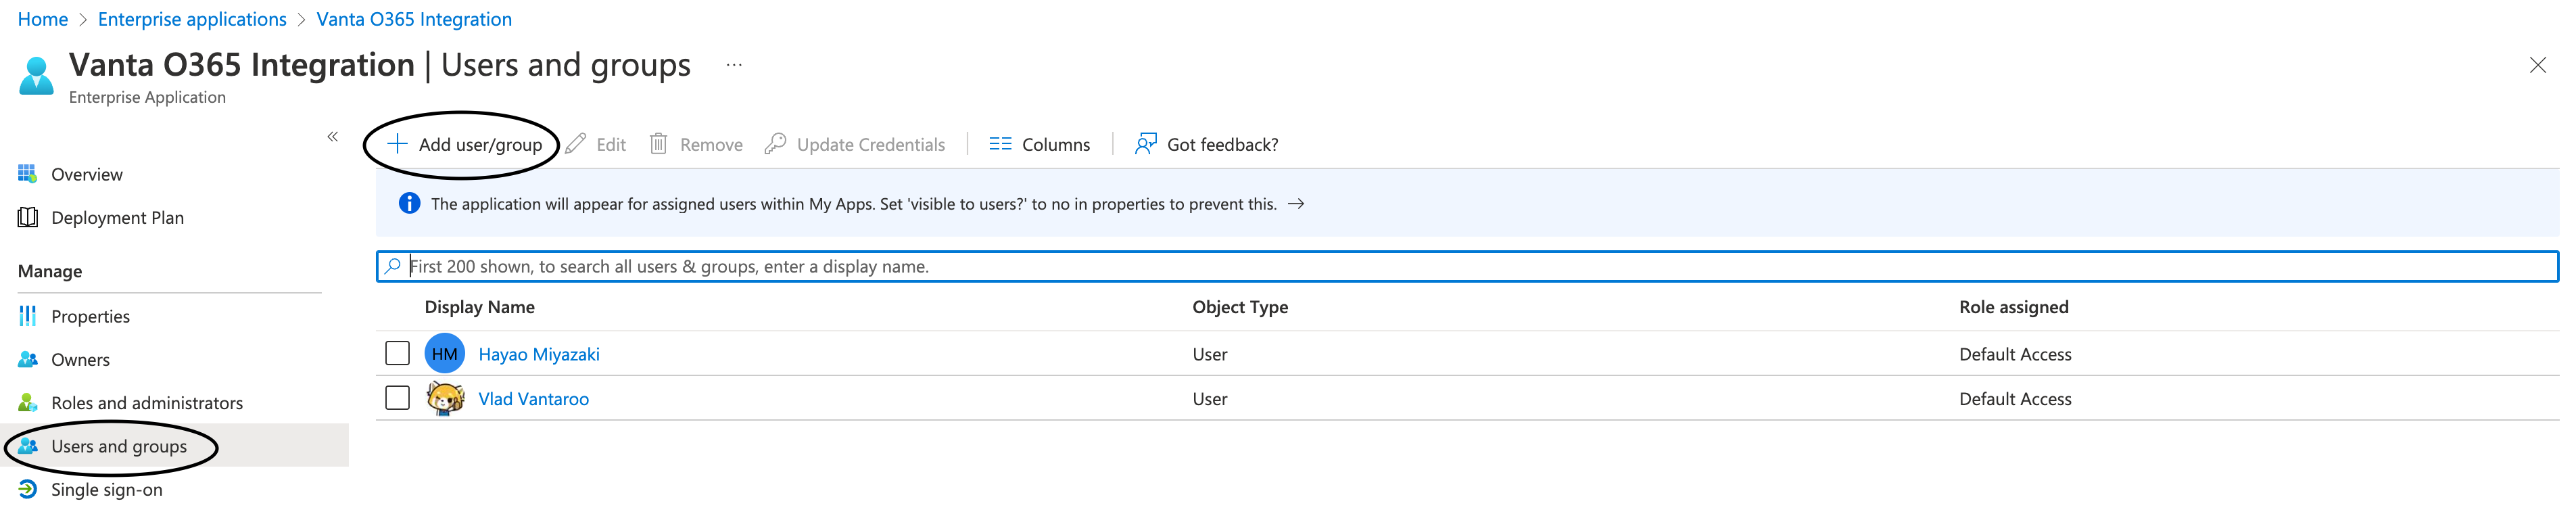This screenshot has width=2576, height=514.
Task: Click the Properties bars icon
Action: tap(28, 316)
